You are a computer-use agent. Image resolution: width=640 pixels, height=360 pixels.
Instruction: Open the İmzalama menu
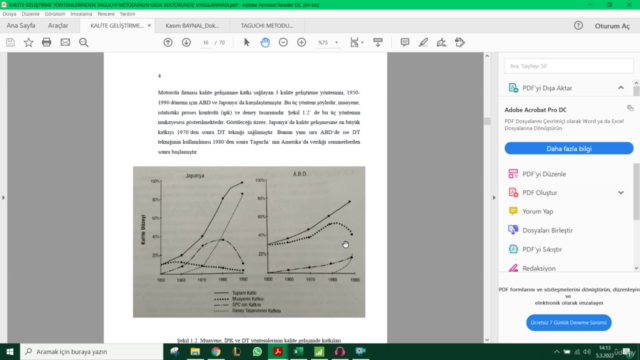[81, 14]
